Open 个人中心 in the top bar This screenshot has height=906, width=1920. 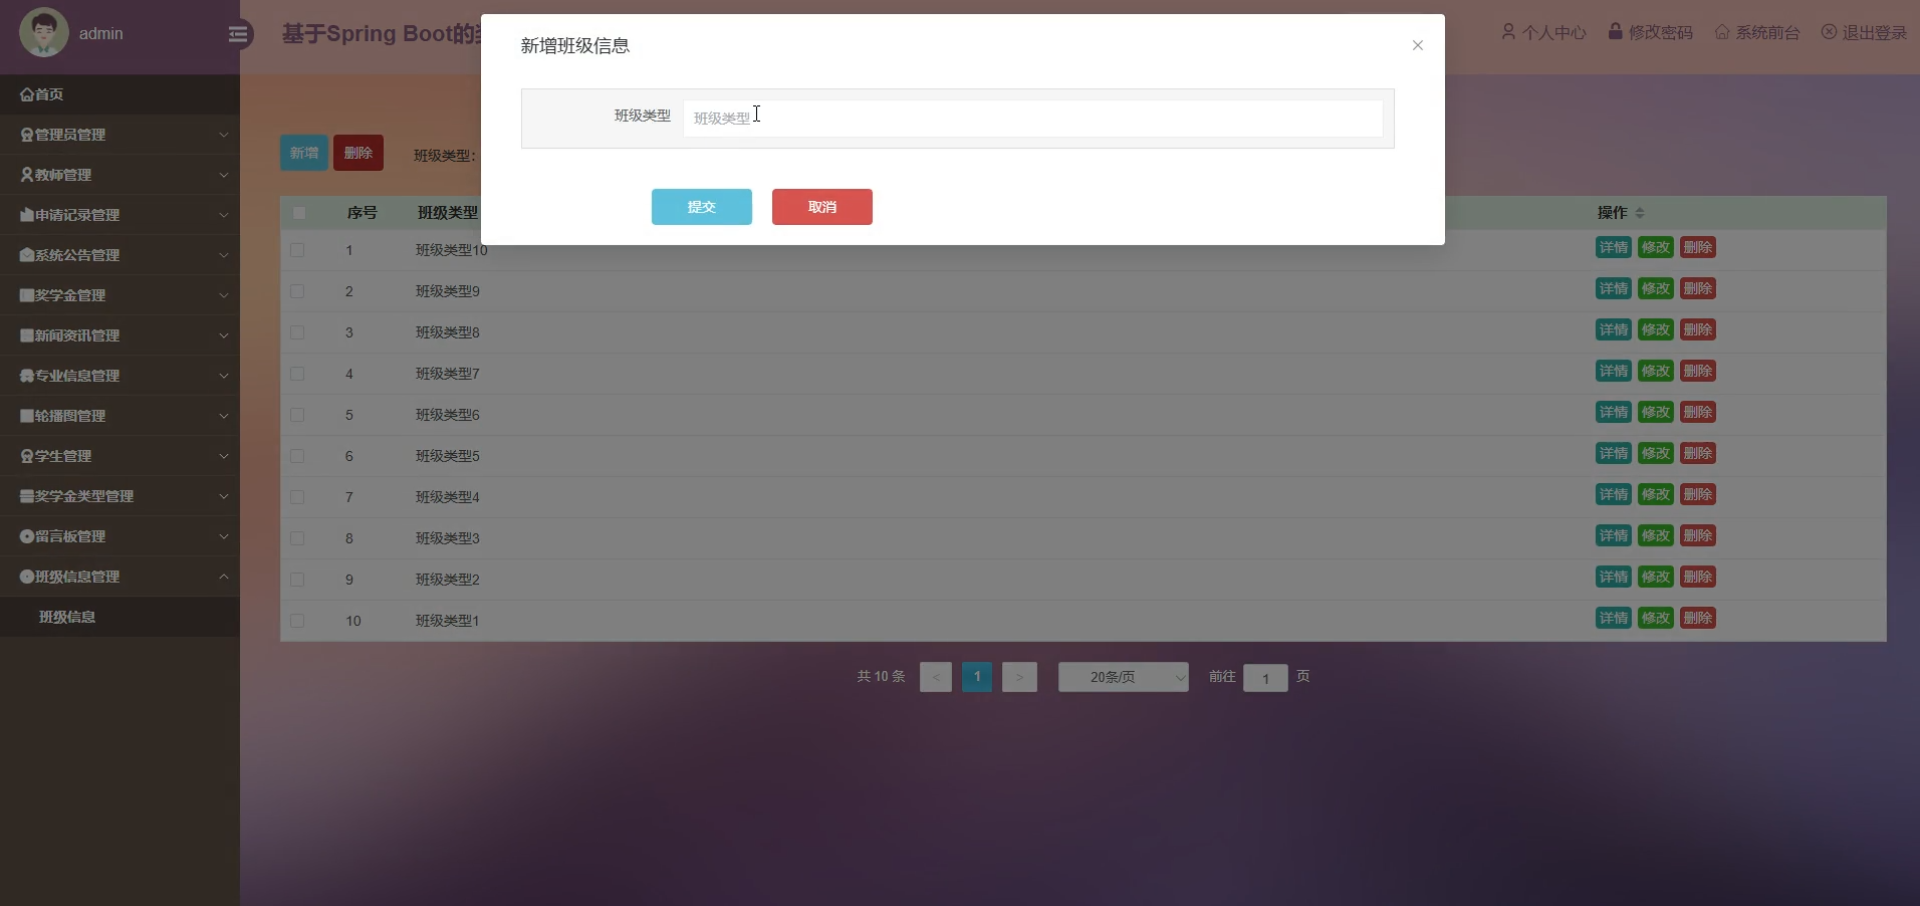click(1543, 32)
